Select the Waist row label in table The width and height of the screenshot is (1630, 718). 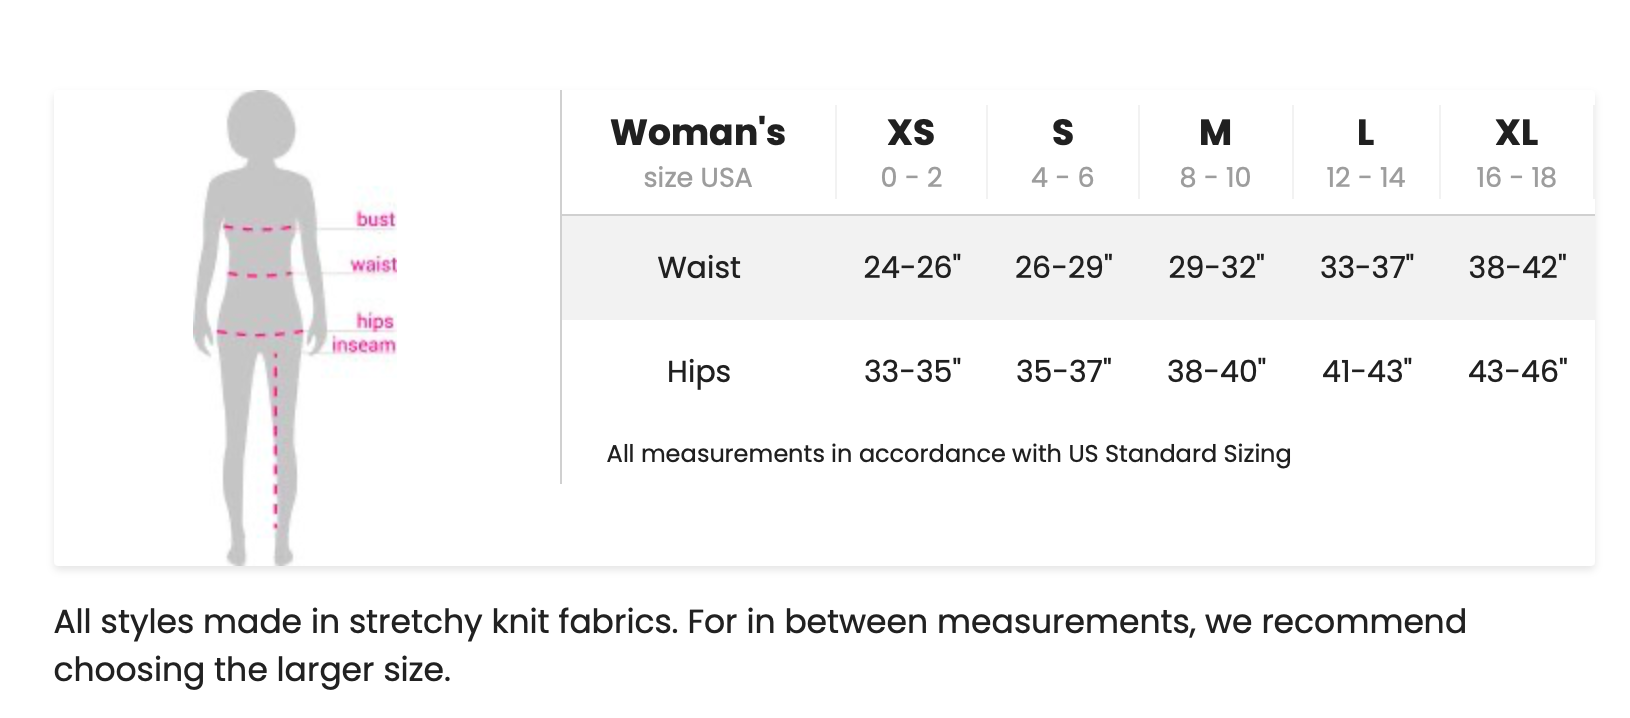tap(699, 267)
